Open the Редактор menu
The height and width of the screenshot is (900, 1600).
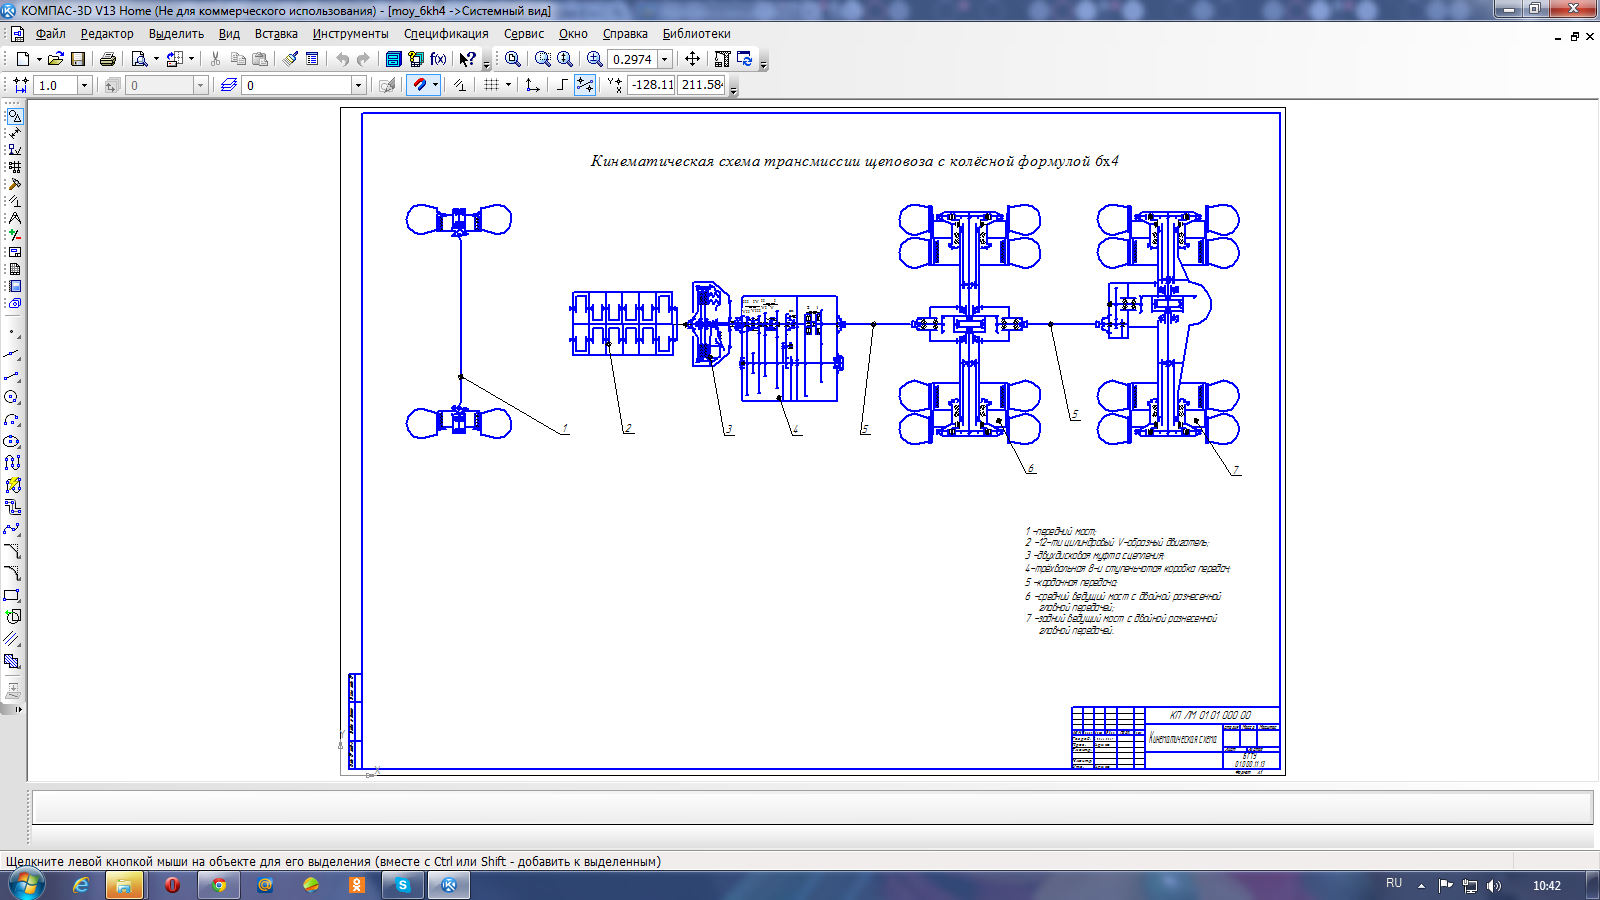107,34
